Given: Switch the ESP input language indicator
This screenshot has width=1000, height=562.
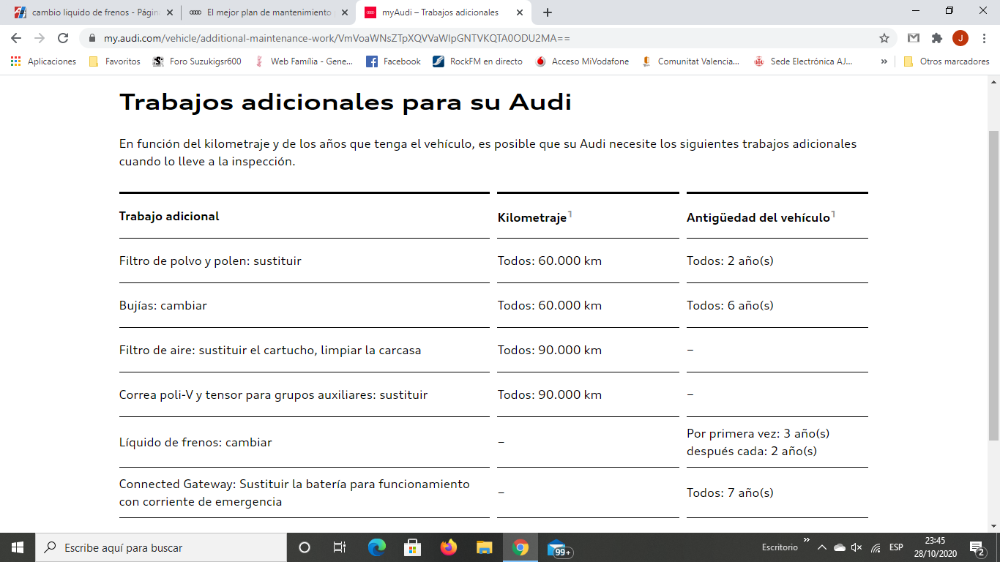Looking at the screenshot, I should 896,547.
